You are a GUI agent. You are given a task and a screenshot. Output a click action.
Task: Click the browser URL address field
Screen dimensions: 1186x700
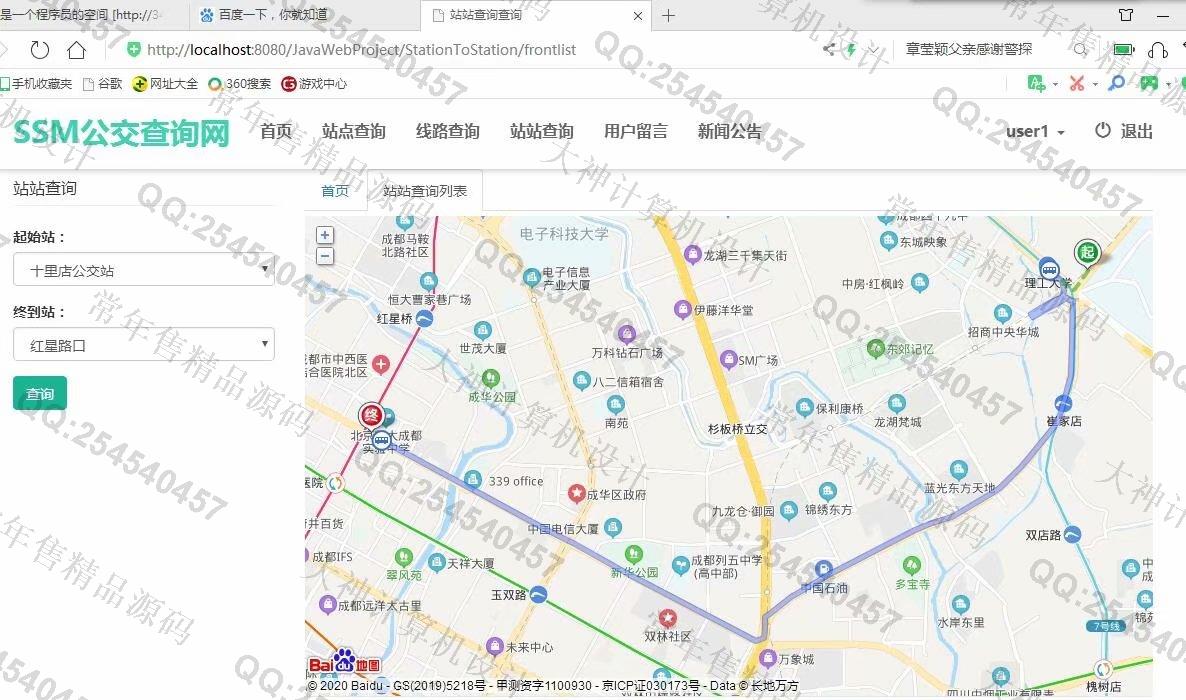(x=362, y=50)
